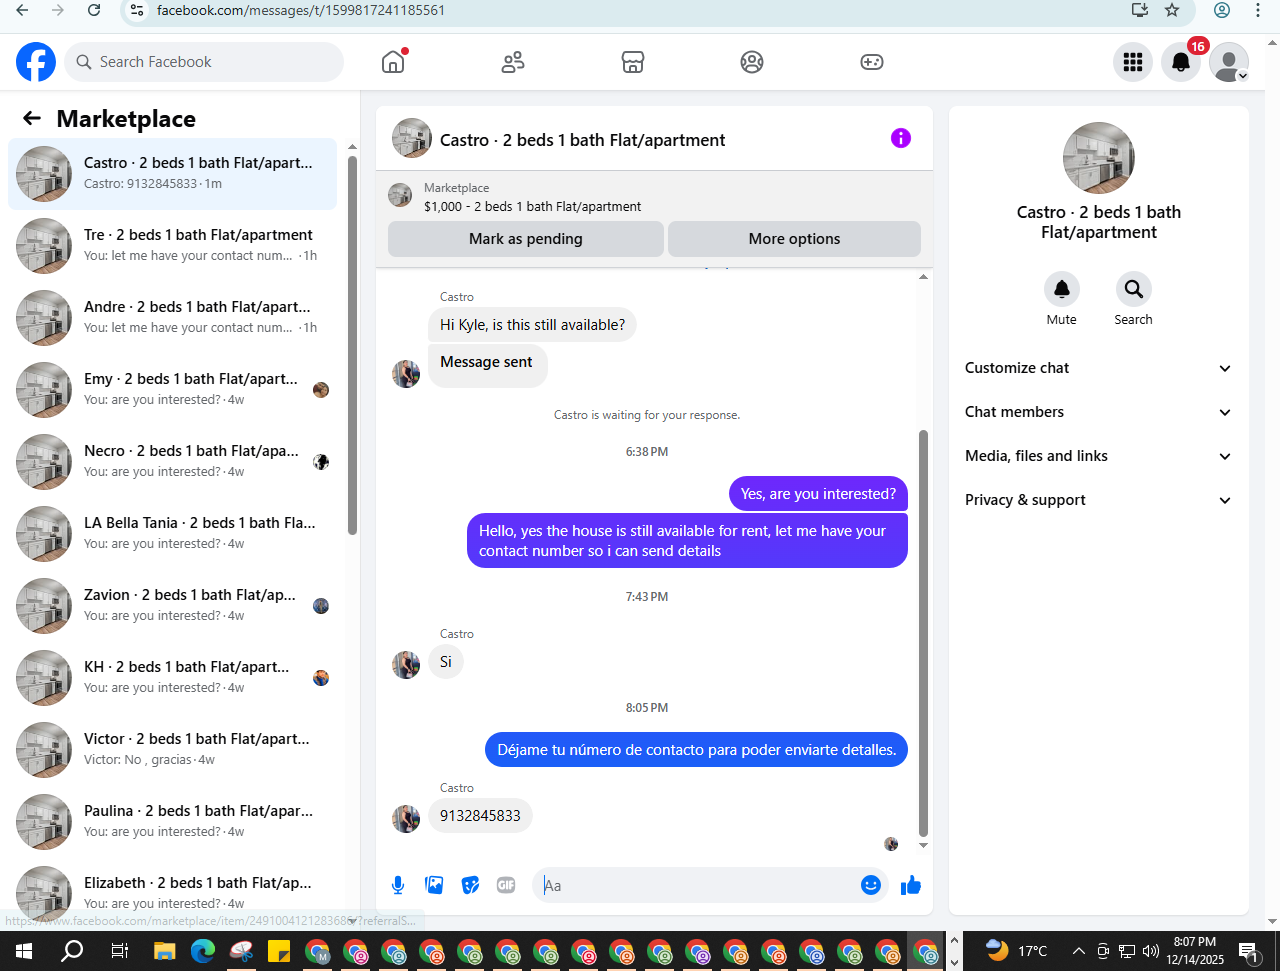This screenshot has height=971, width=1280.
Task: Click the 'Yes, are you interested?' message
Action: coord(818,494)
